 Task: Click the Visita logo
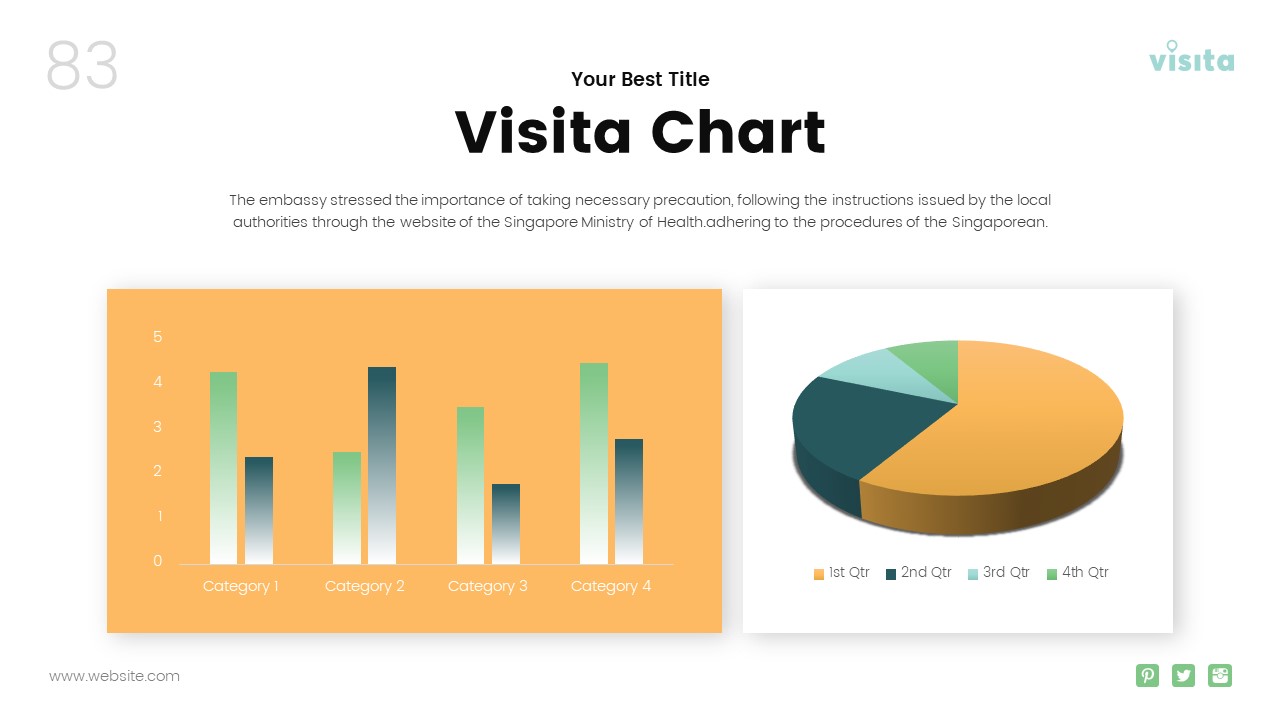pos(1191,58)
